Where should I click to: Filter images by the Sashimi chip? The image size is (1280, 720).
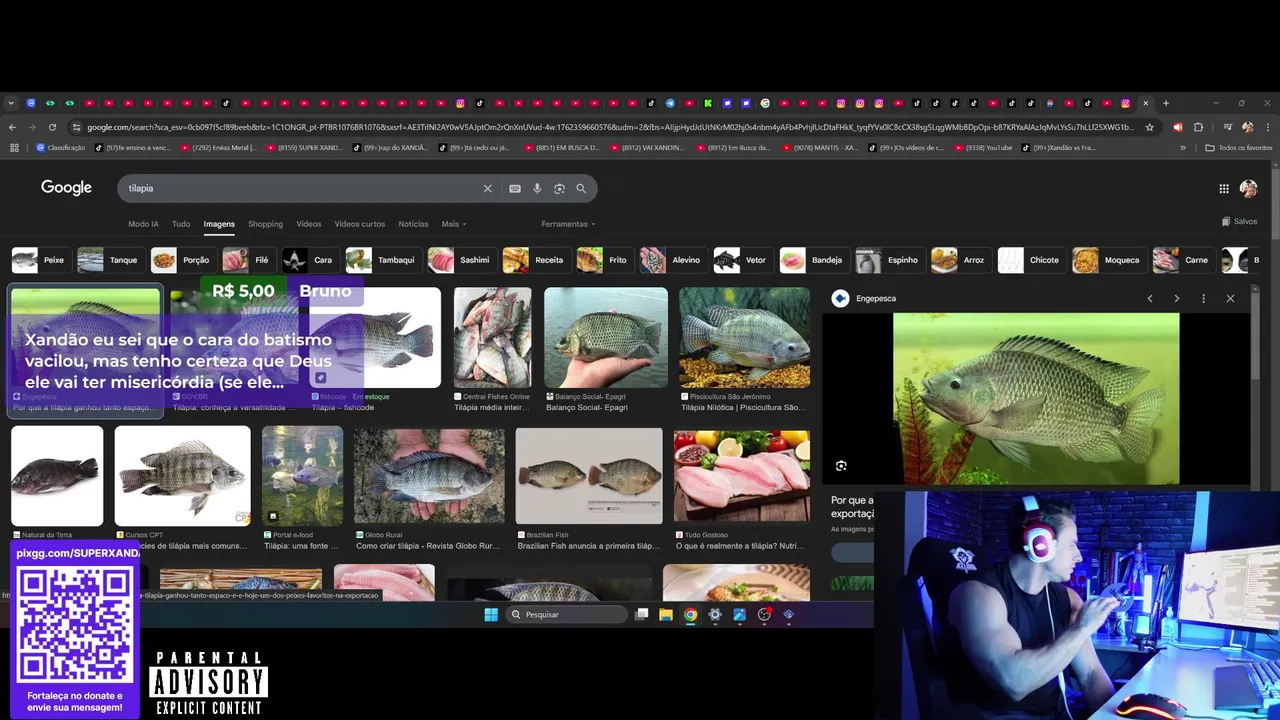(x=460, y=260)
